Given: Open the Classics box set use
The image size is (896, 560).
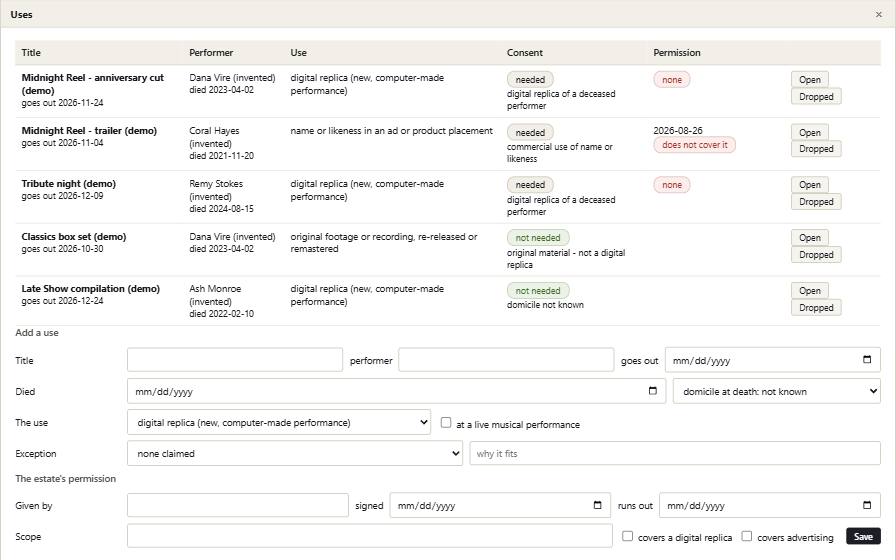Looking at the screenshot, I should [810, 238].
